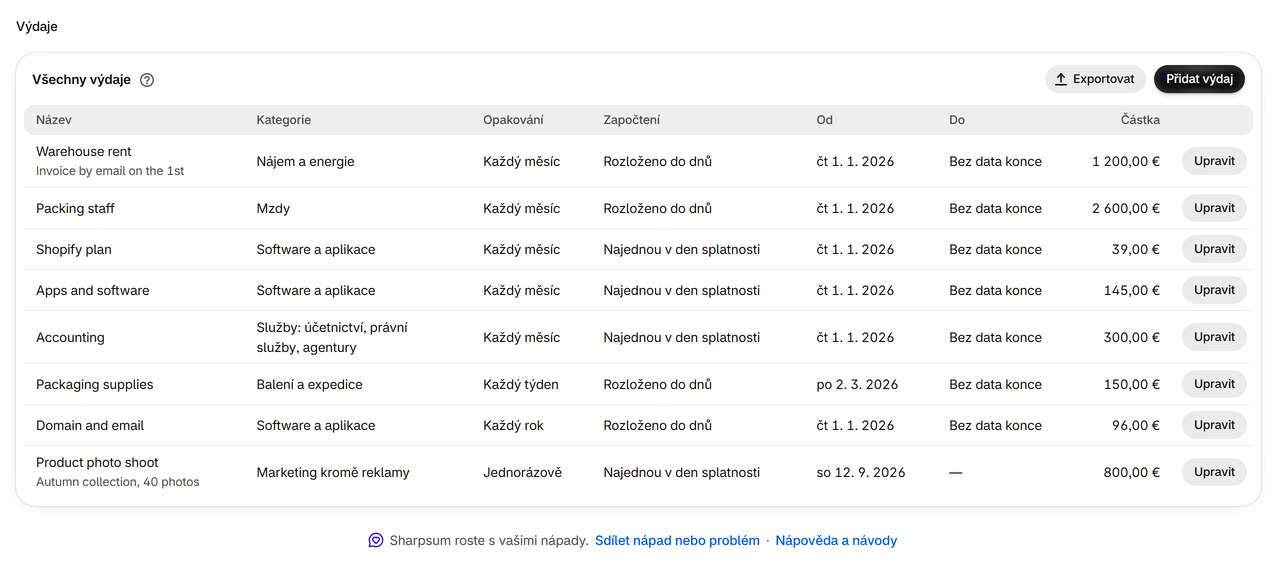Click Upravit for Packing staff
1280x574 pixels.
[x=1214, y=208]
